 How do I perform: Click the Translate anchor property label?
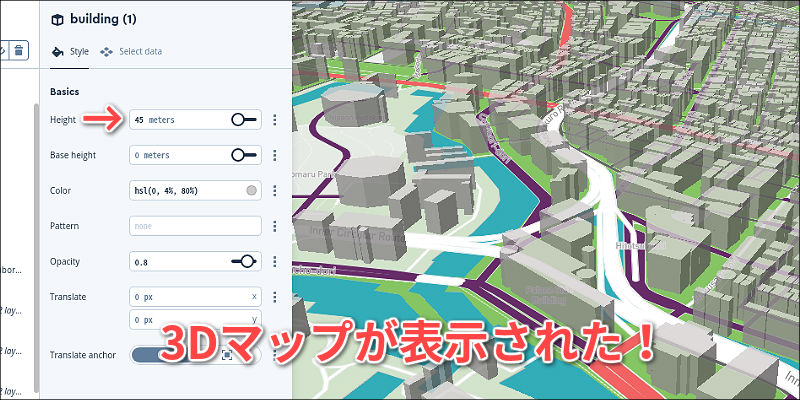coord(83,355)
